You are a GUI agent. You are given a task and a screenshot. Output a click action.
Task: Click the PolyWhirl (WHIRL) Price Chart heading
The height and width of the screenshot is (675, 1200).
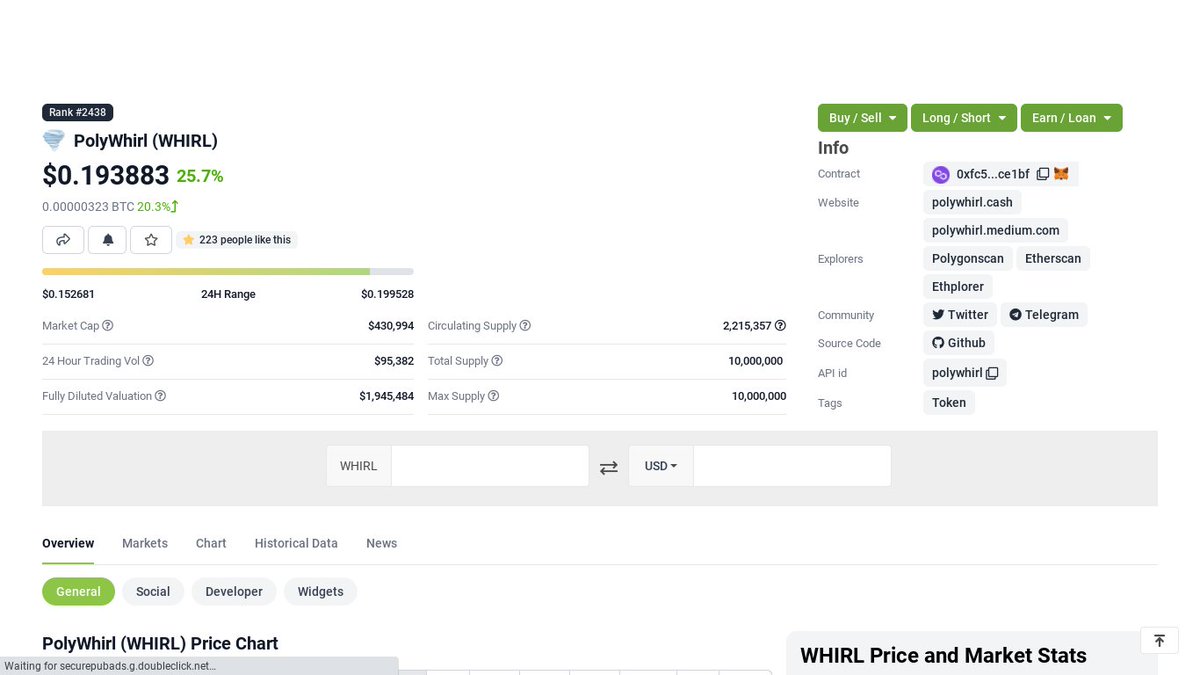[160, 643]
